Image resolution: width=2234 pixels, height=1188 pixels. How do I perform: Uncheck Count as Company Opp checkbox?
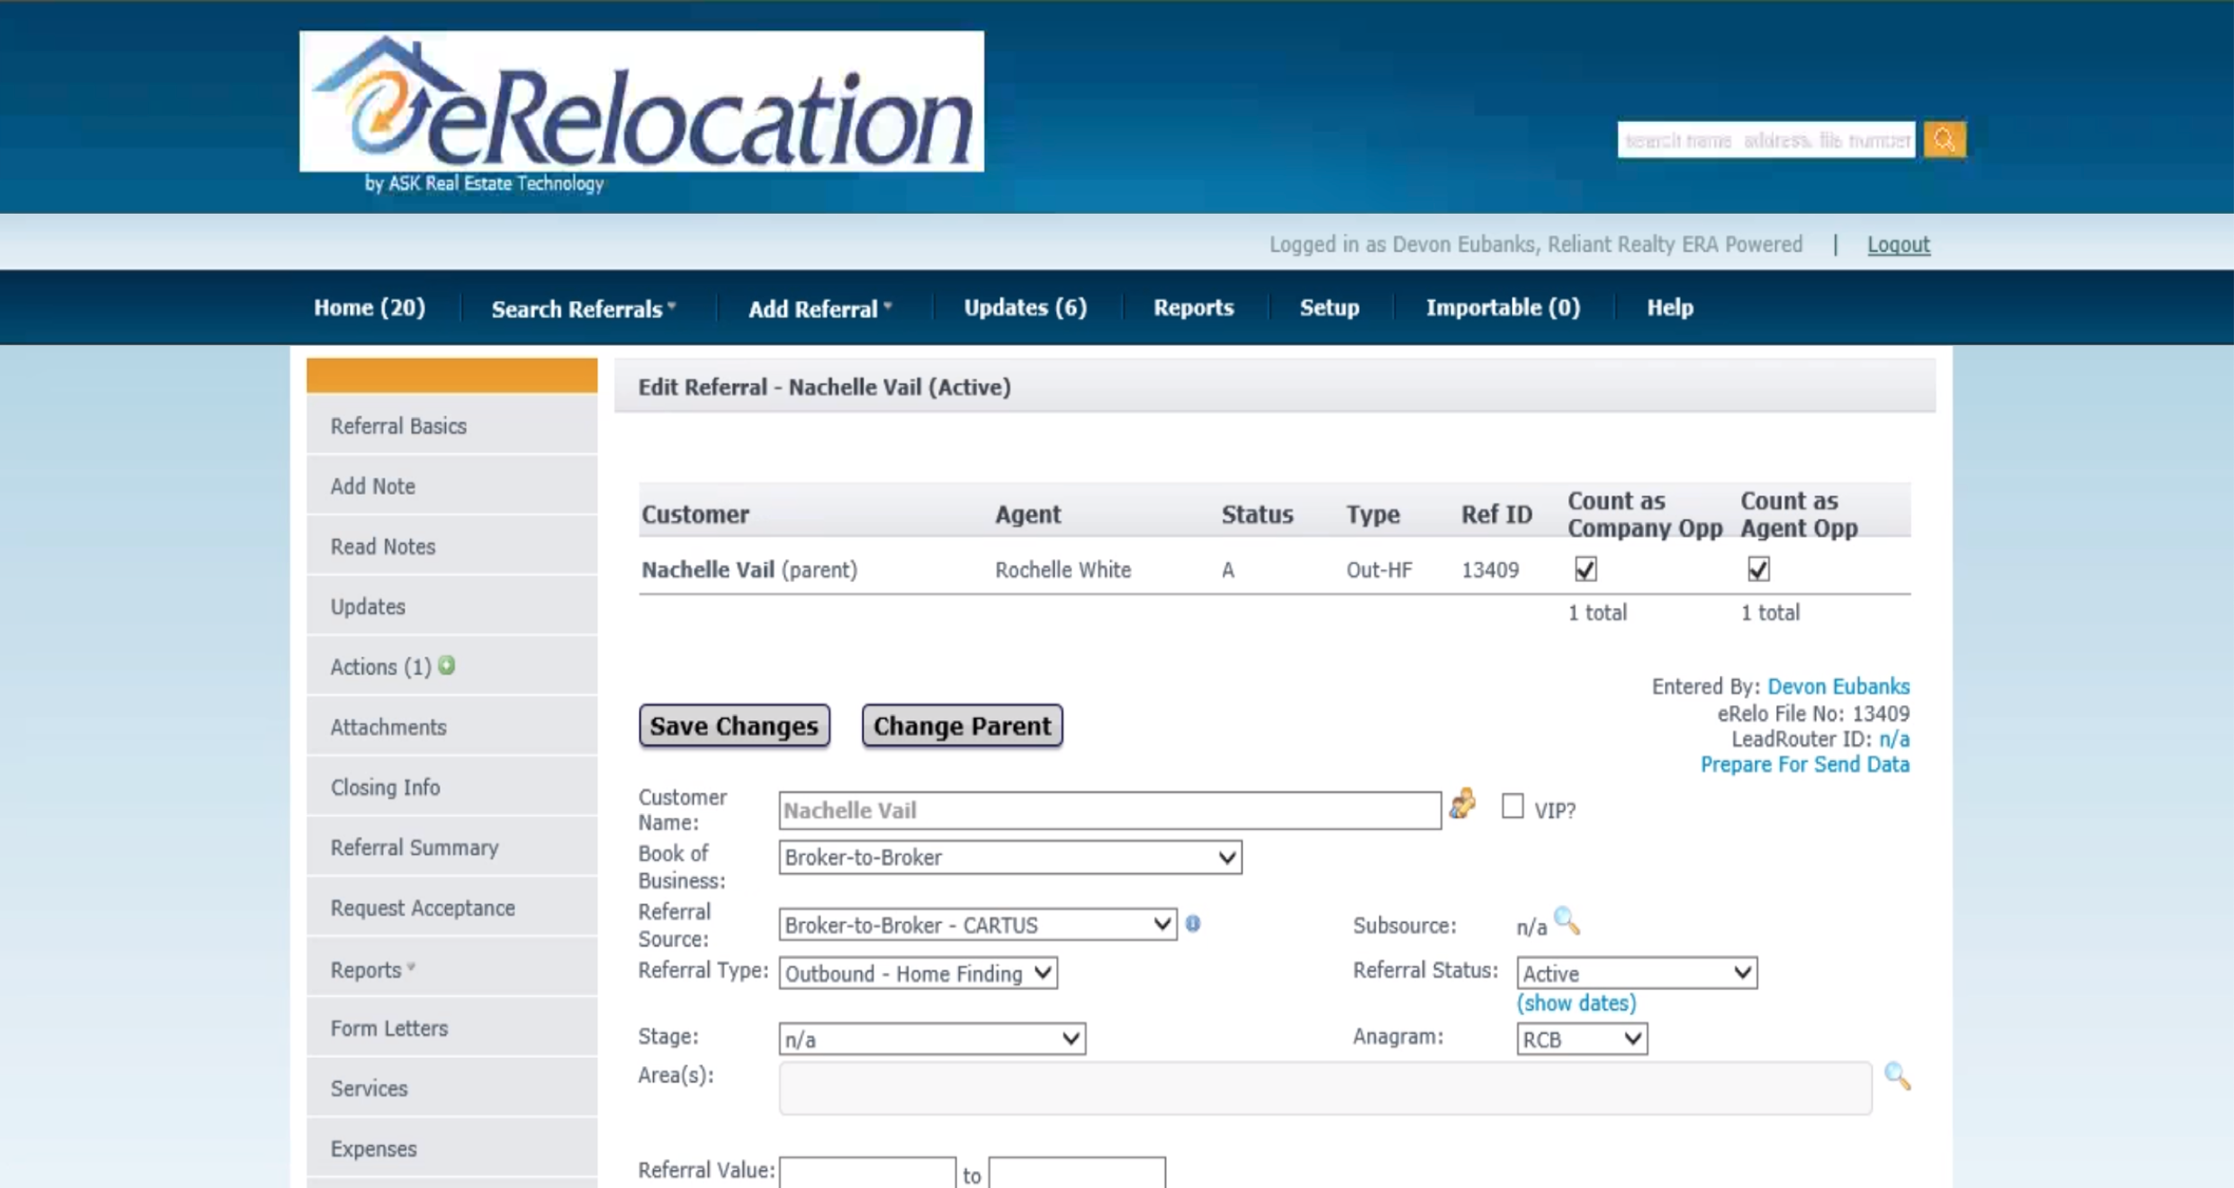pyautogui.click(x=1585, y=569)
